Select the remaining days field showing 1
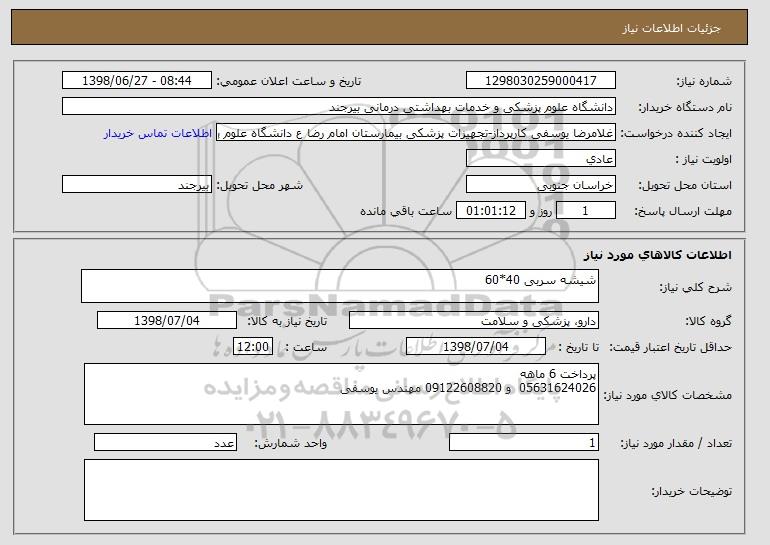Image resolution: width=770 pixels, height=545 pixels. 585,211
